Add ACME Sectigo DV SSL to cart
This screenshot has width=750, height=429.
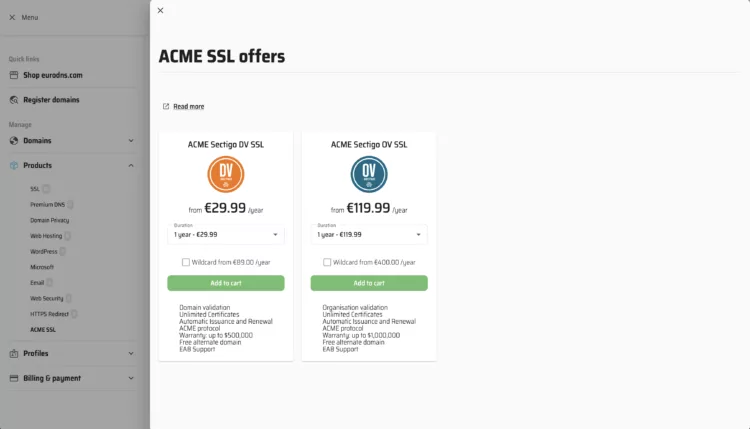tap(226, 283)
